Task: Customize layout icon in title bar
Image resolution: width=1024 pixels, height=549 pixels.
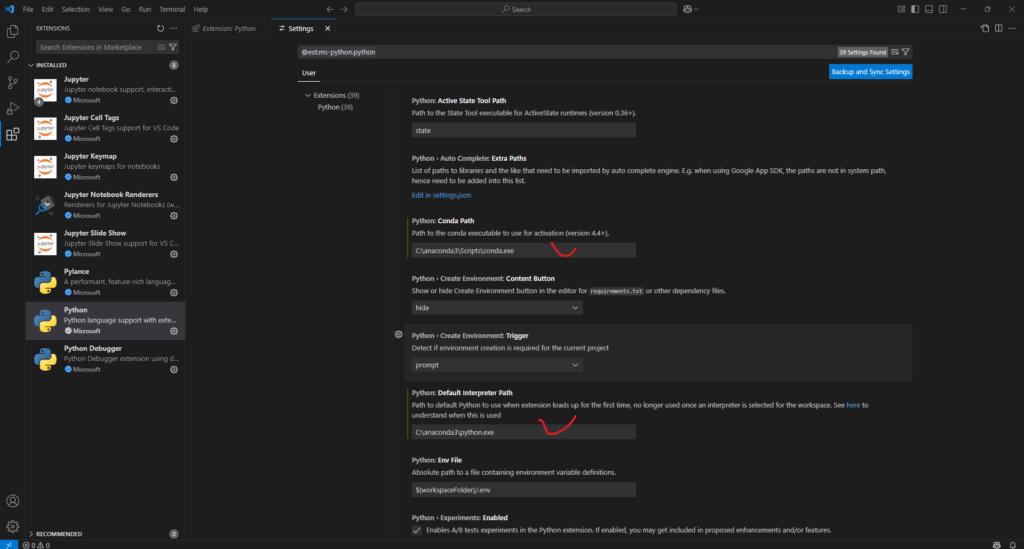Action: 901,9
